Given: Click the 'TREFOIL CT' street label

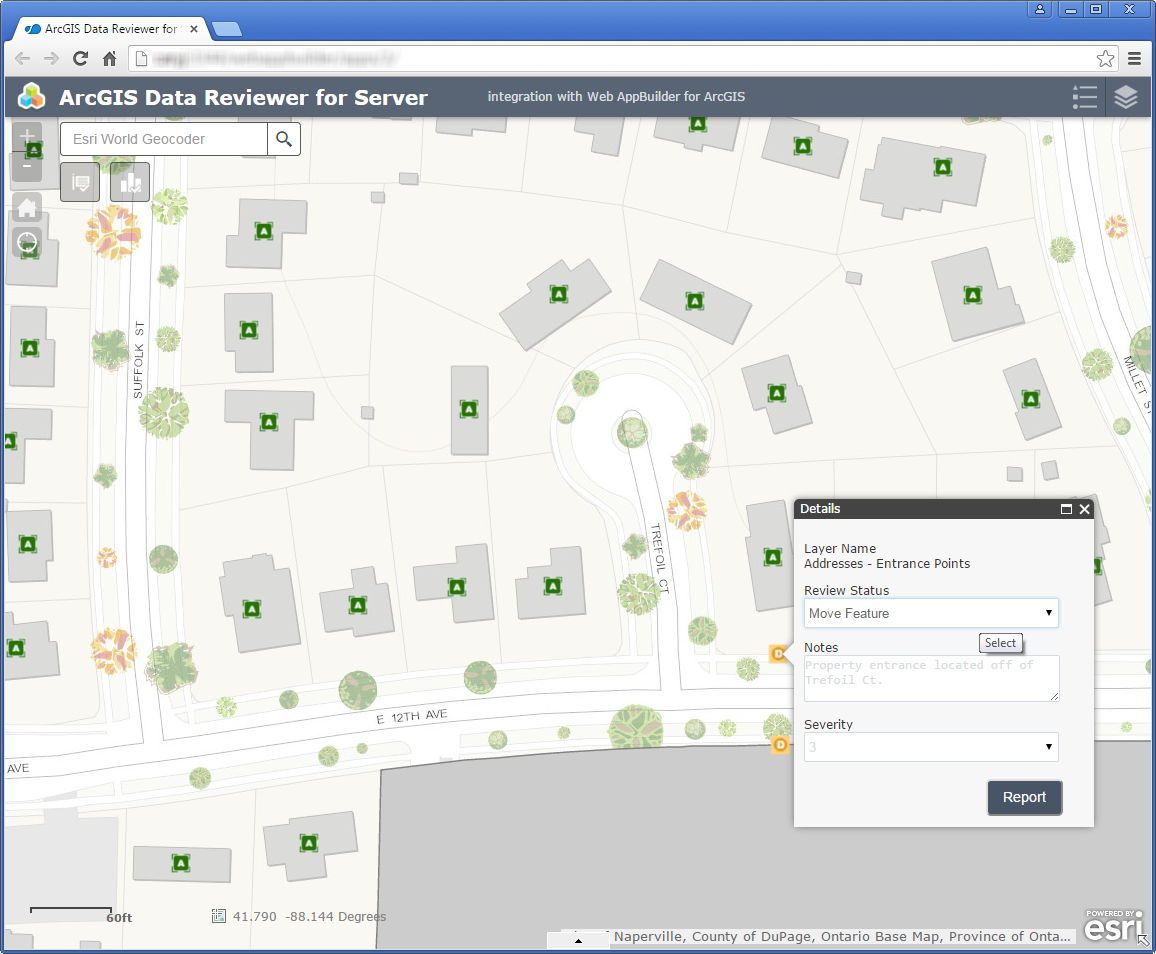Looking at the screenshot, I should pos(660,558).
